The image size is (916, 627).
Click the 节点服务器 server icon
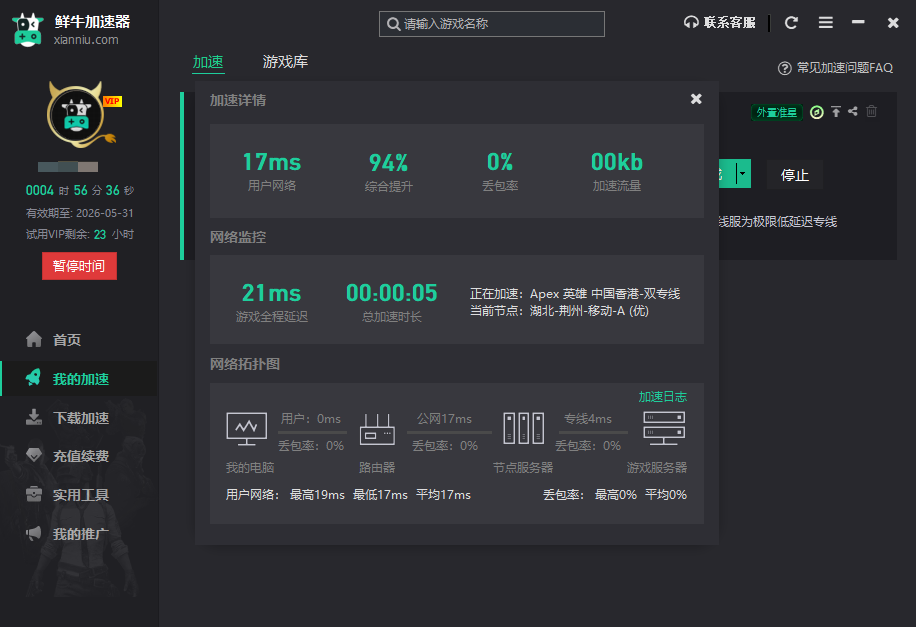pyautogui.click(x=523, y=428)
